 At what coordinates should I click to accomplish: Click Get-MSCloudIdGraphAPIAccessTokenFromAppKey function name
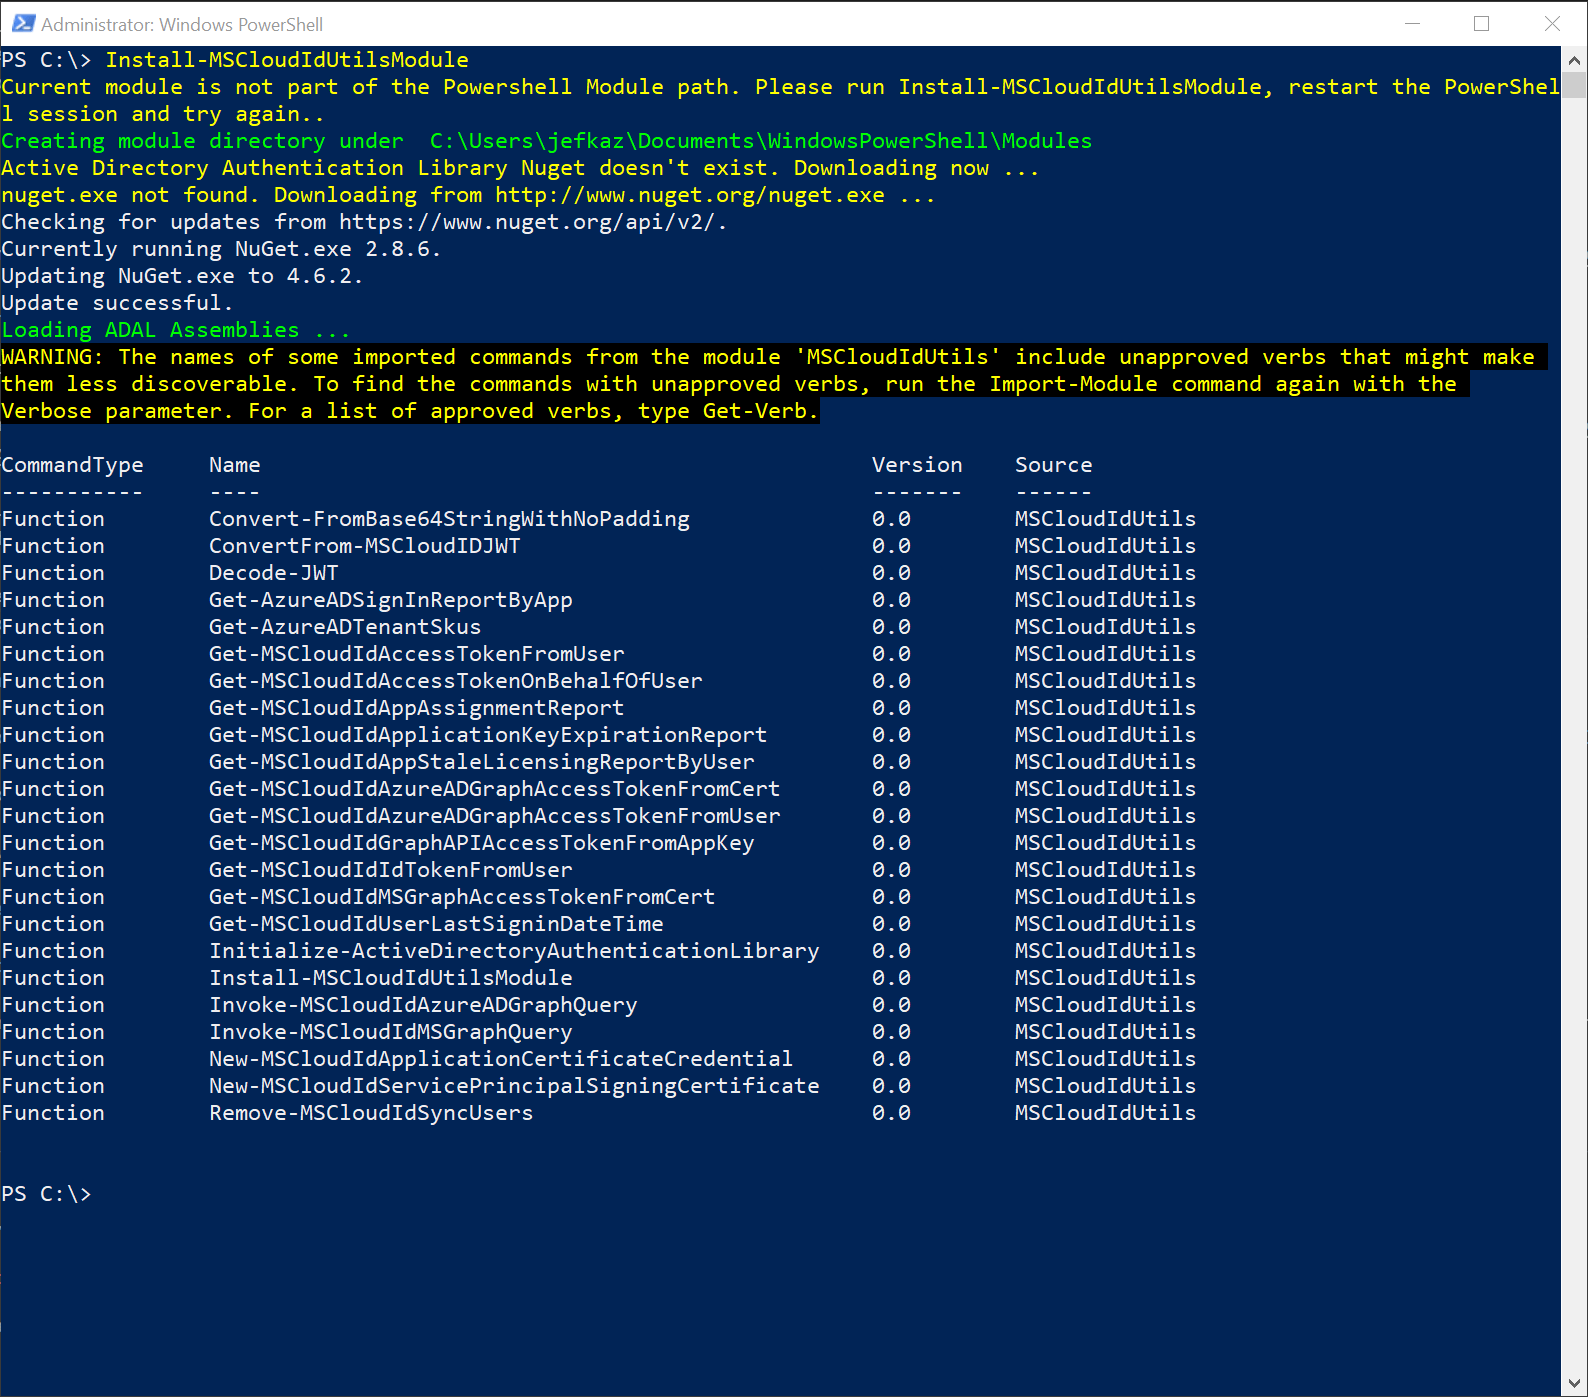point(482,843)
